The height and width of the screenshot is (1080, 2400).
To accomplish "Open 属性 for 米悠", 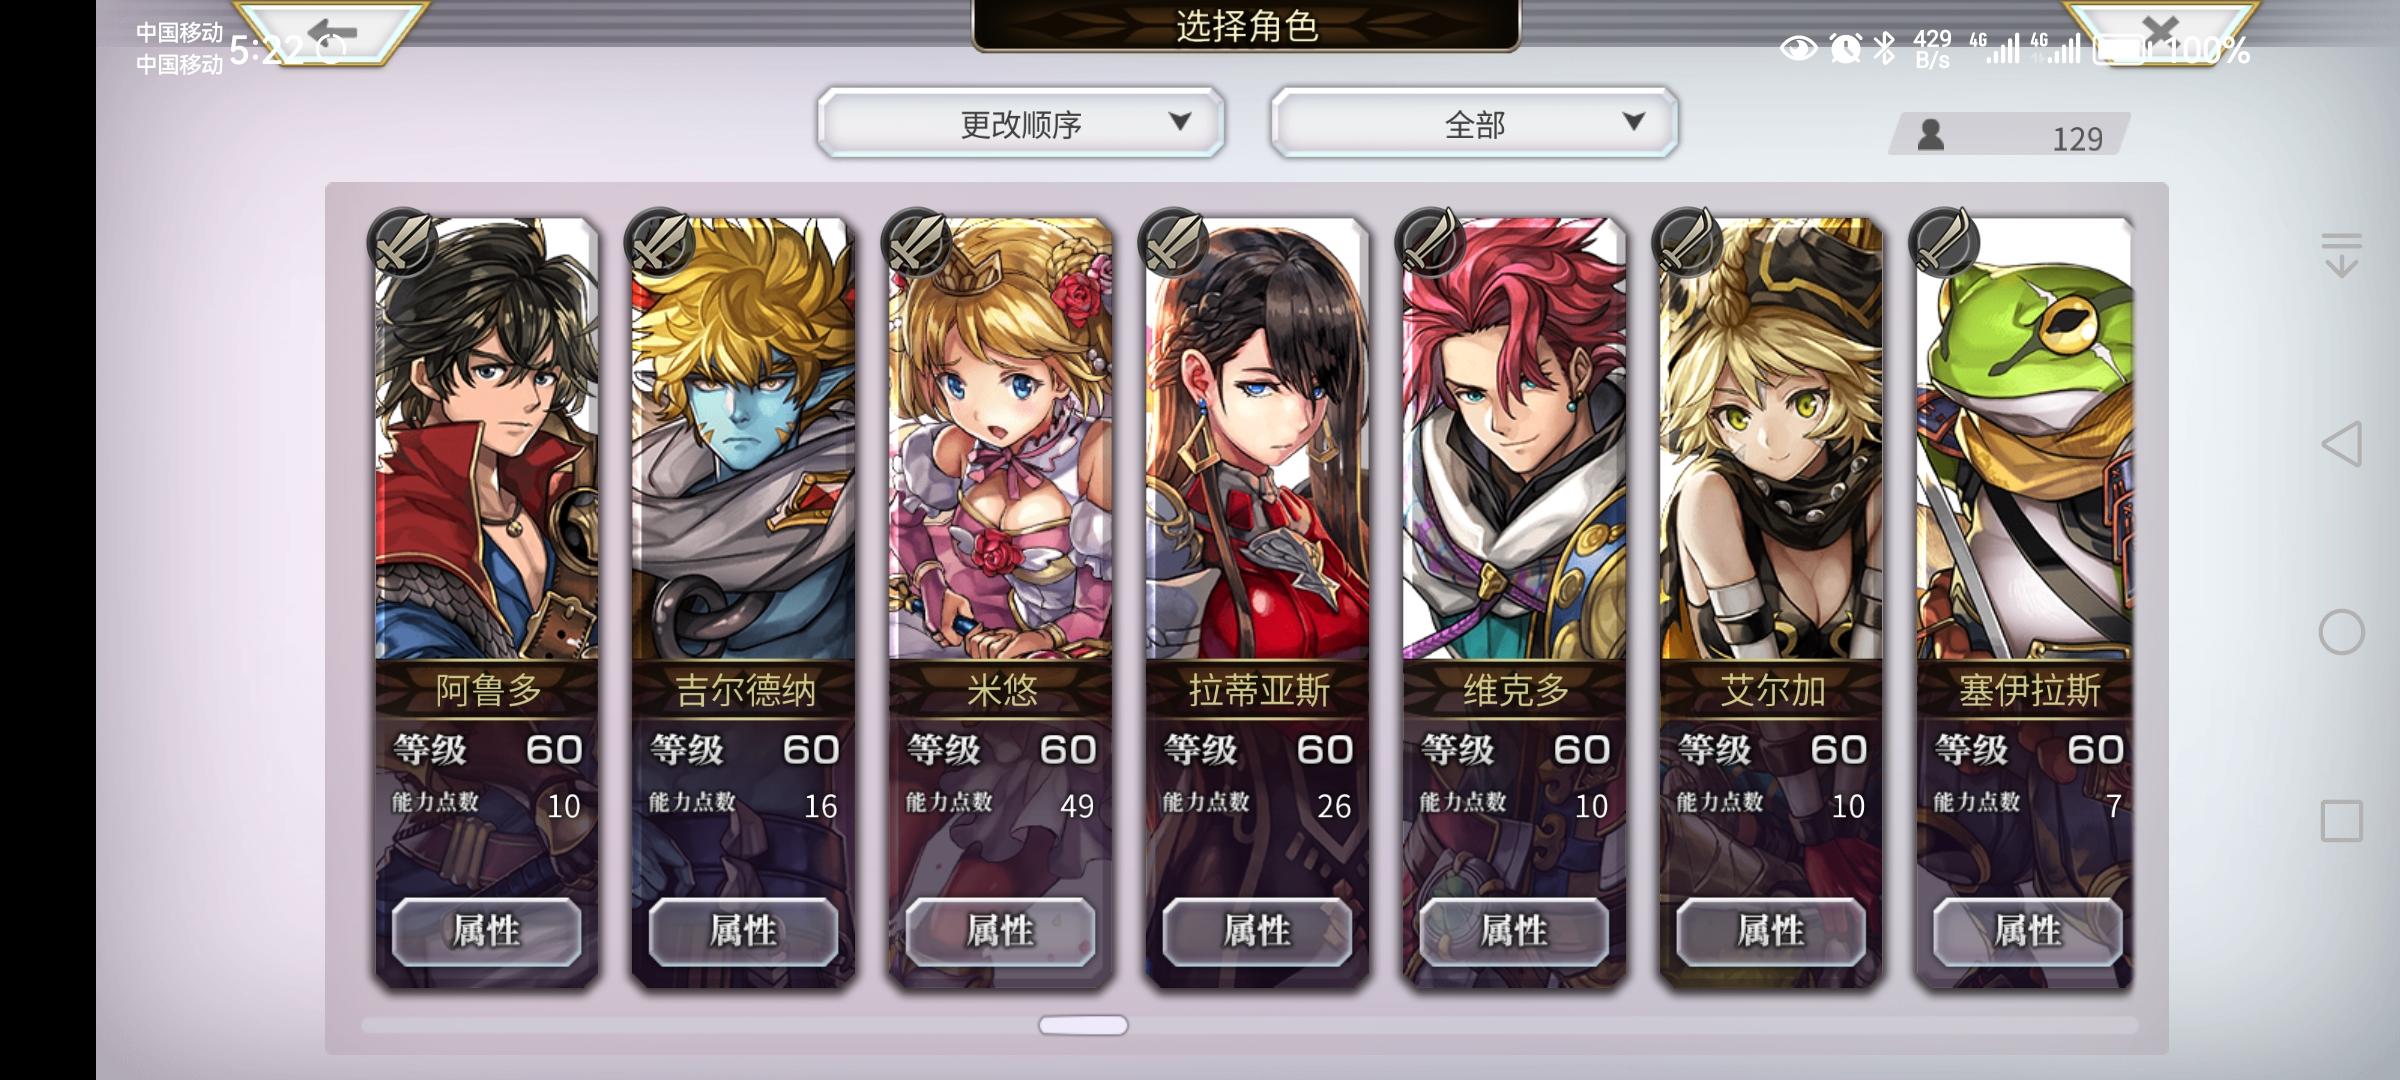I will pos(1000,931).
